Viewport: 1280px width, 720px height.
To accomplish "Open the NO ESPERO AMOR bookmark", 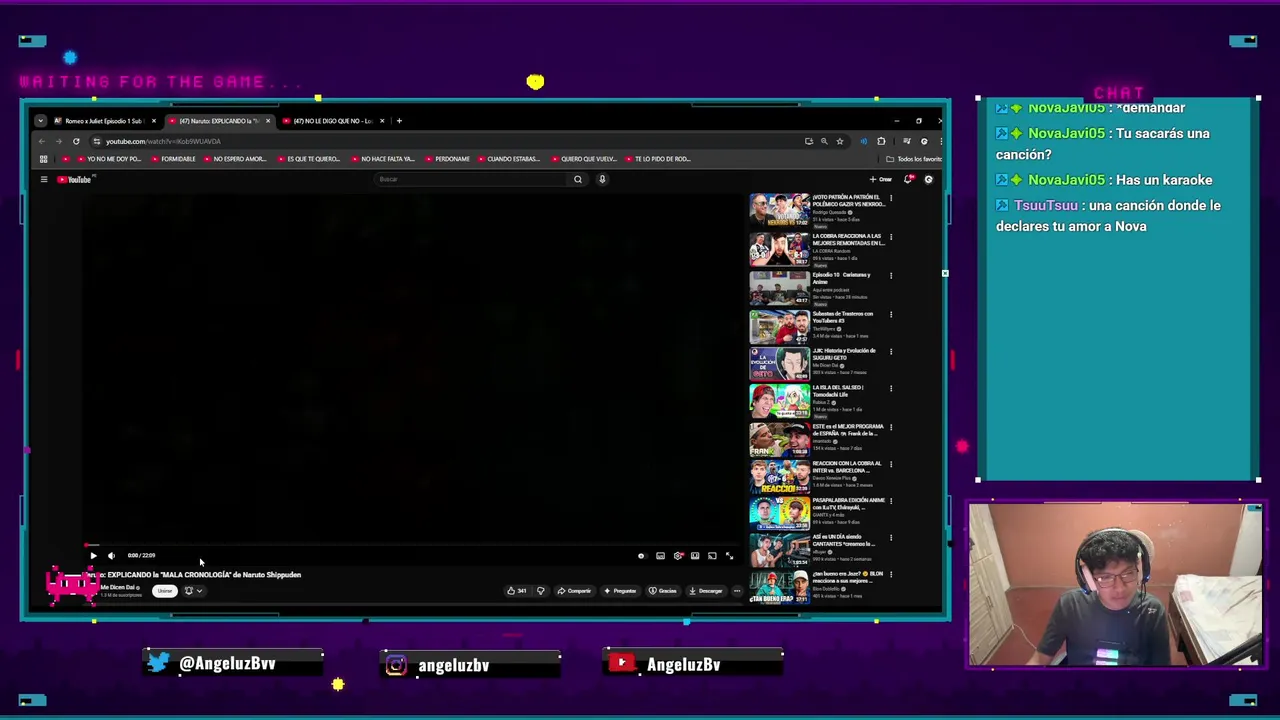I will pos(234,159).
